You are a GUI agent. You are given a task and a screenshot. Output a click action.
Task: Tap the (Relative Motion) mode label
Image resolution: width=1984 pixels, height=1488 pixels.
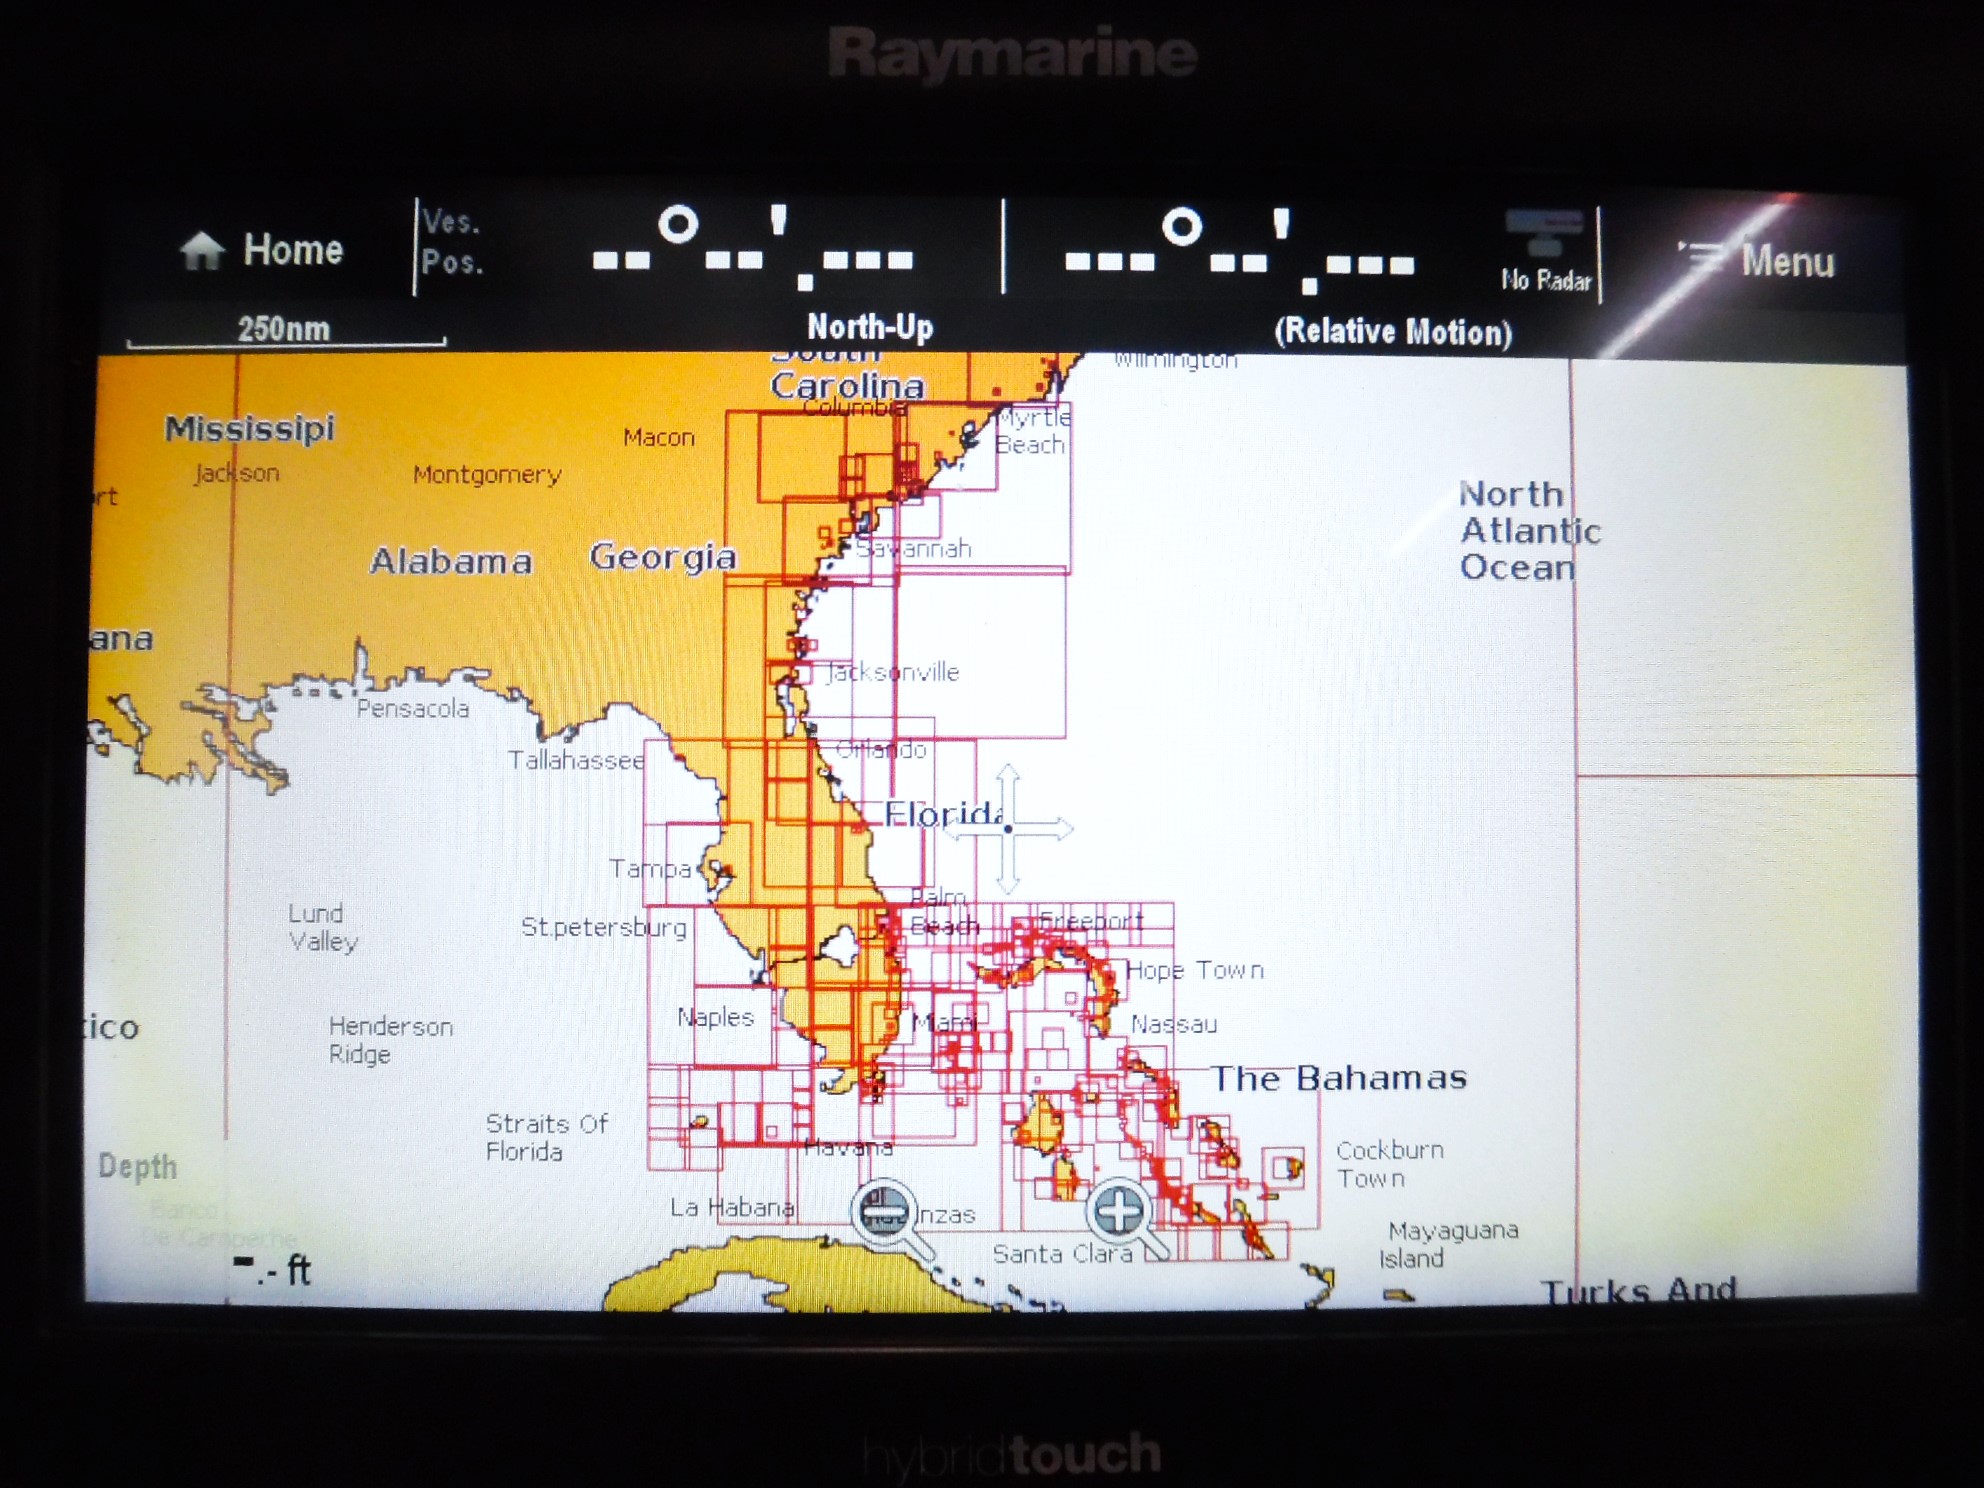[x=1393, y=332]
